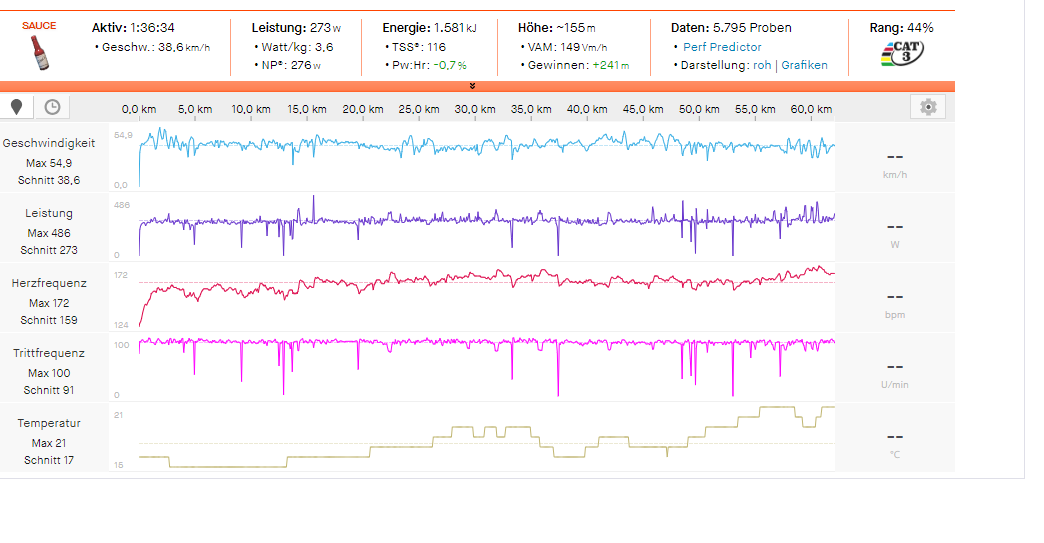Click the Geschw.: 38,6 km/h value

pos(156,47)
